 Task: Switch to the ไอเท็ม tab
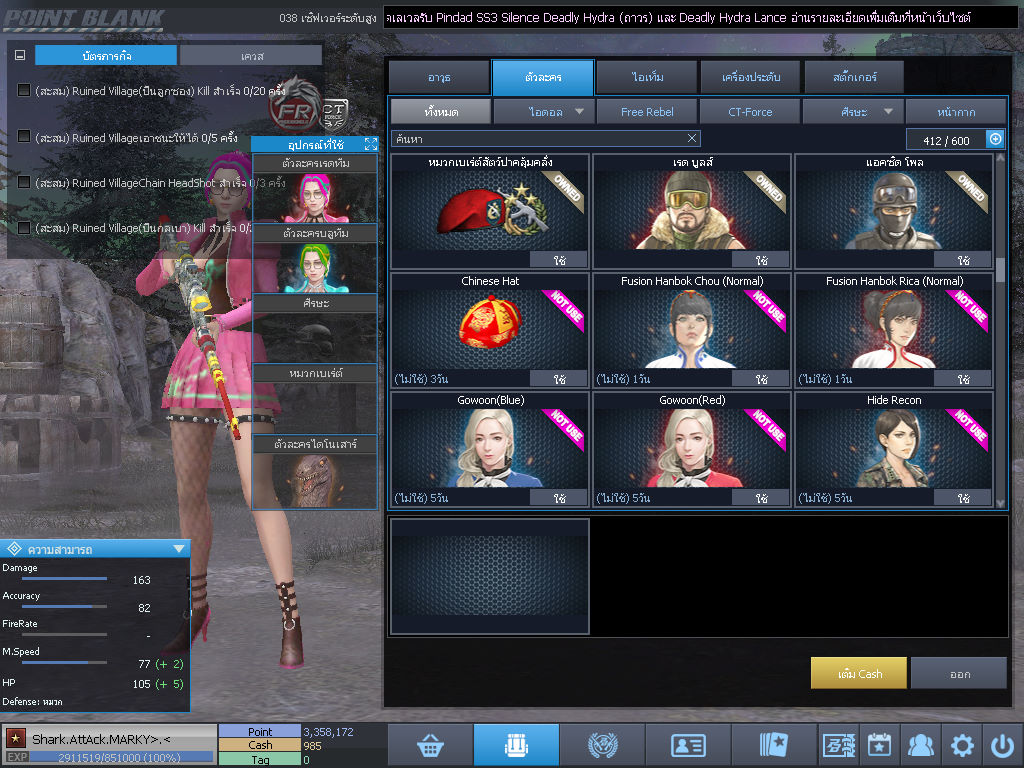(647, 77)
